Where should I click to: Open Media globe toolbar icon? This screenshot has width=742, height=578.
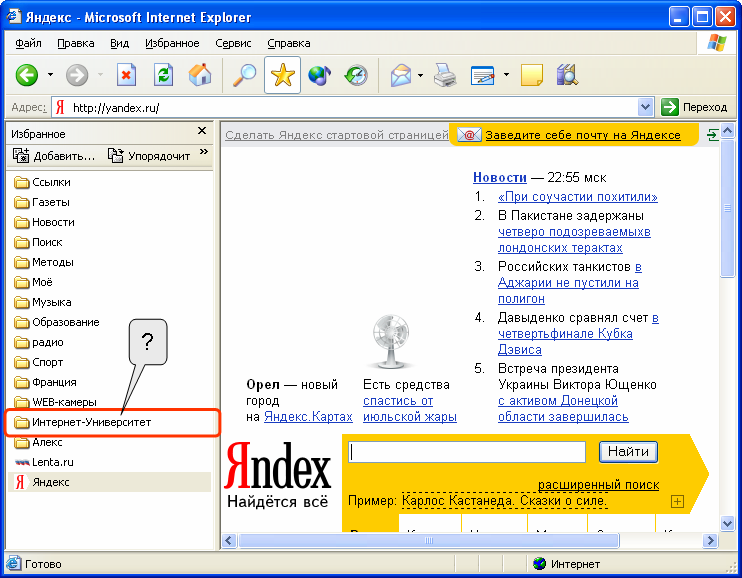320,75
